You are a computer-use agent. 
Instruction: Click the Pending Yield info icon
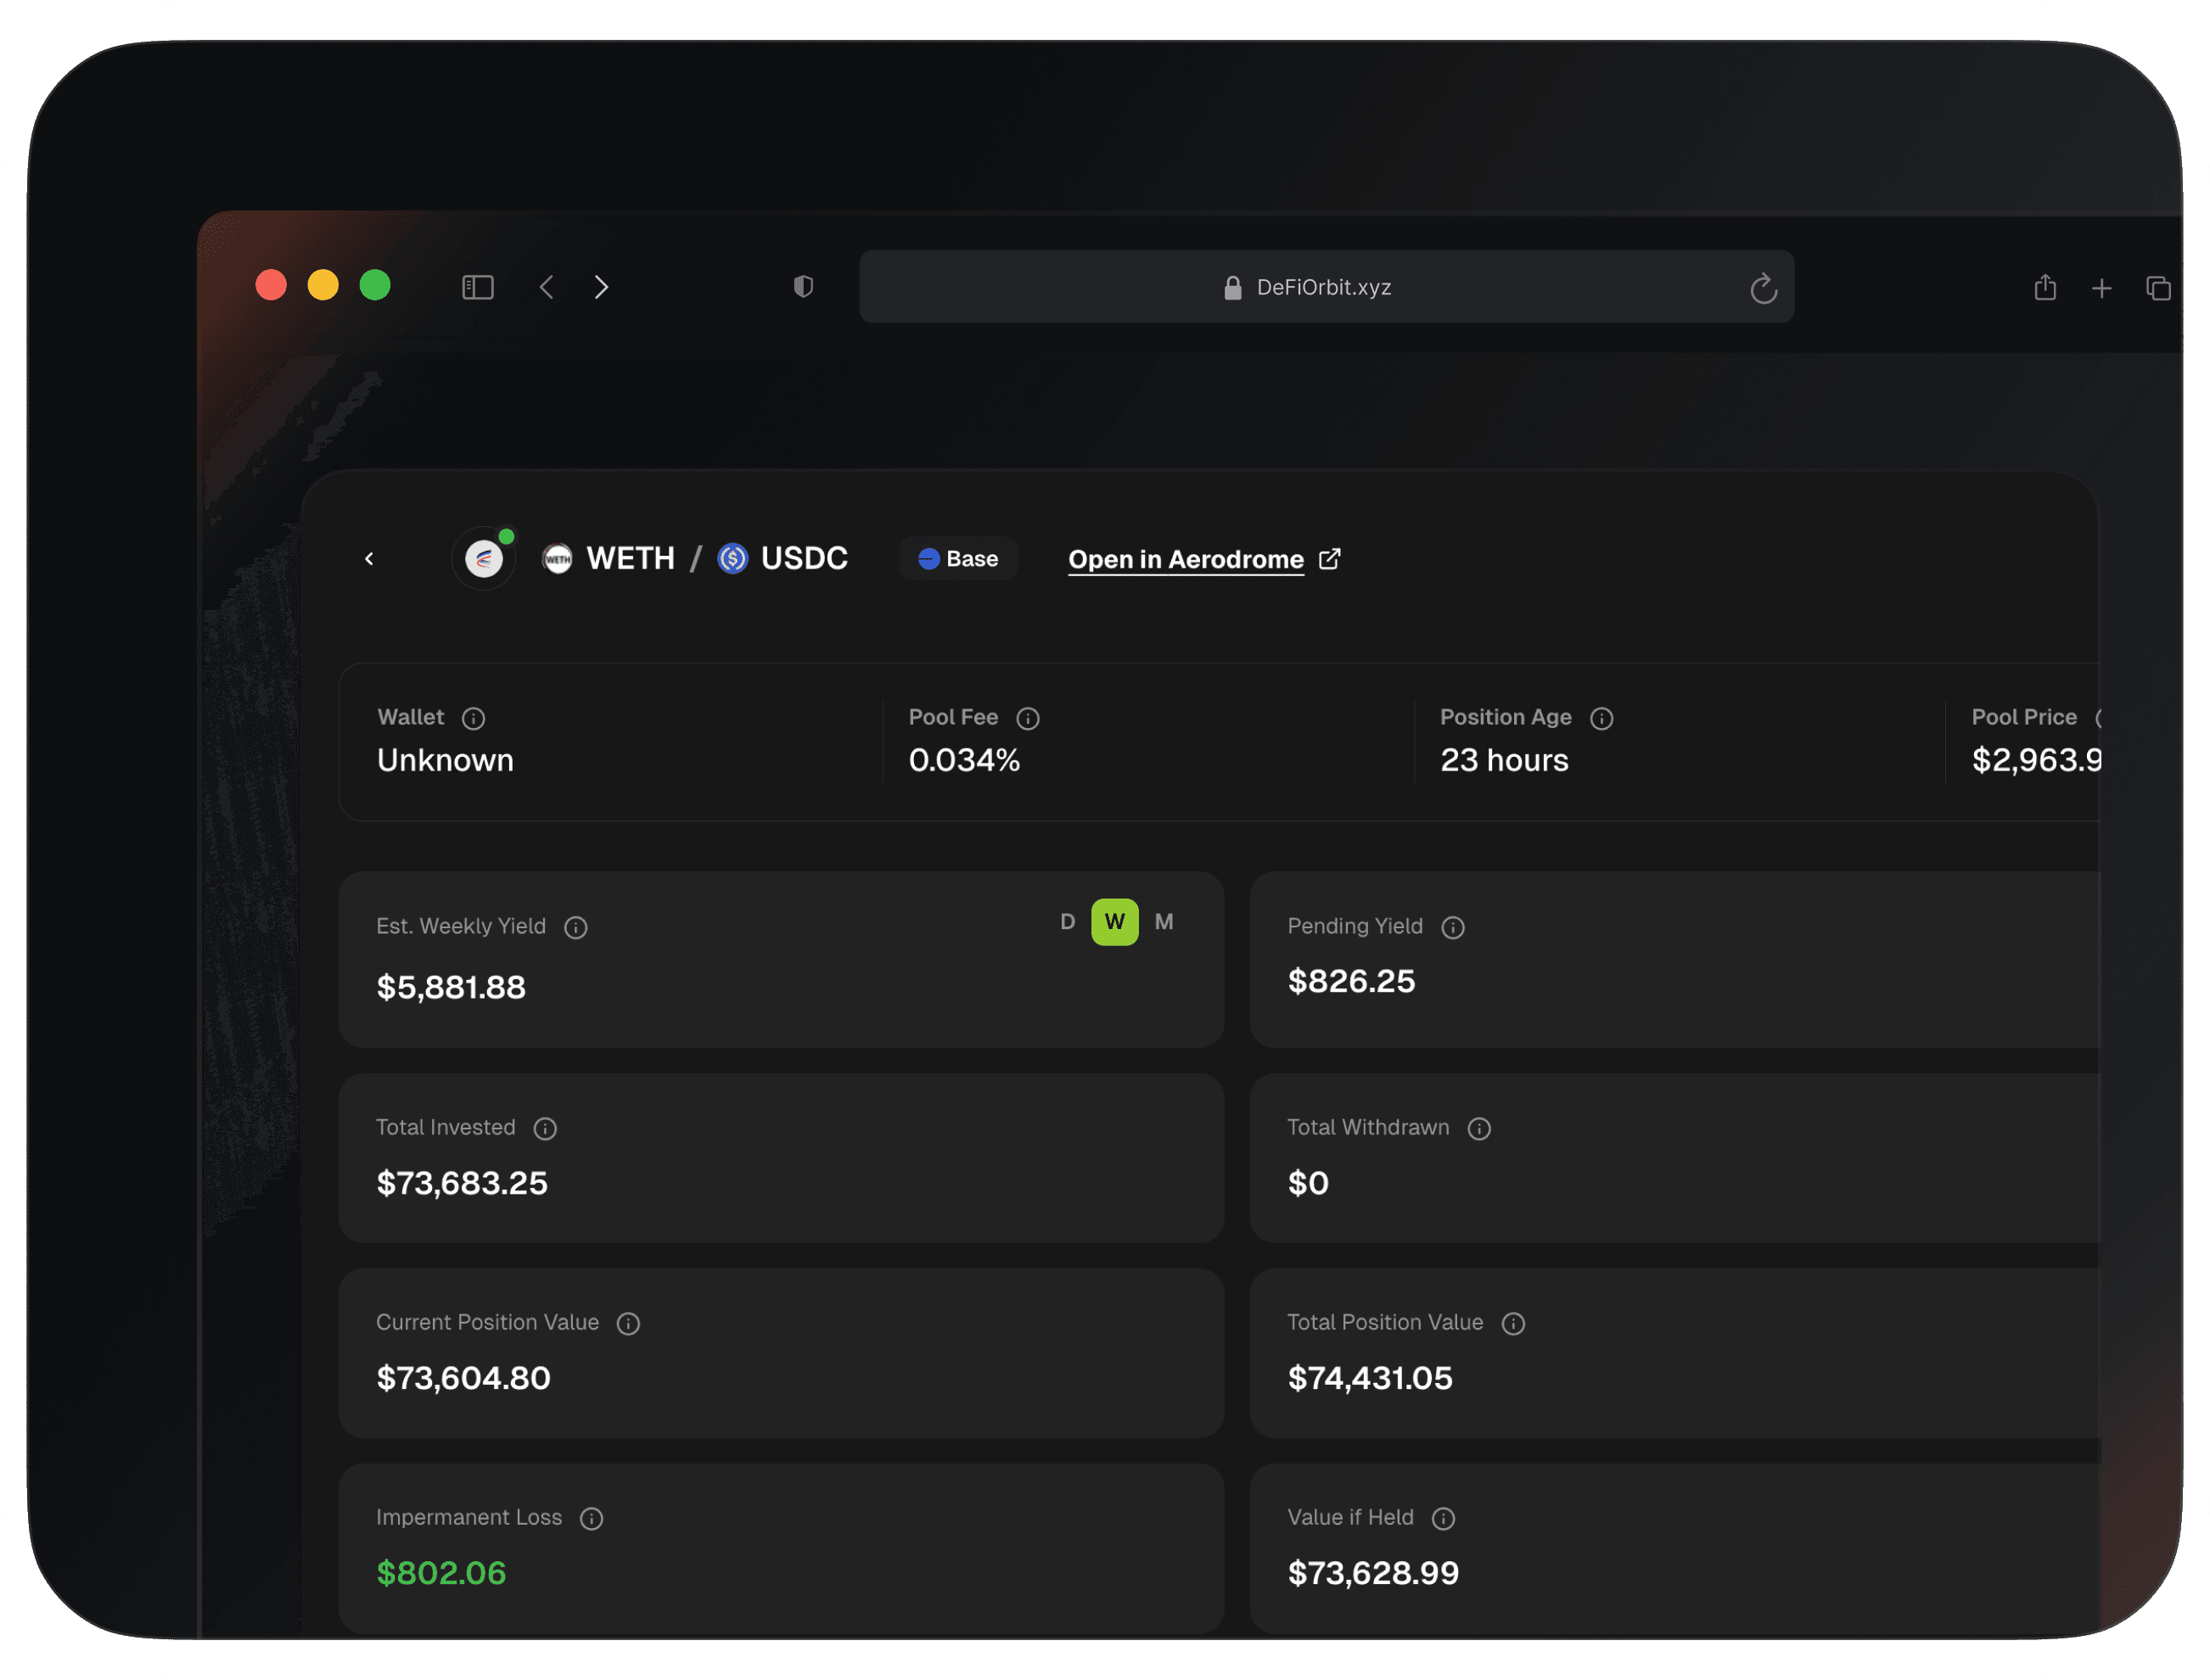(x=1453, y=927)
